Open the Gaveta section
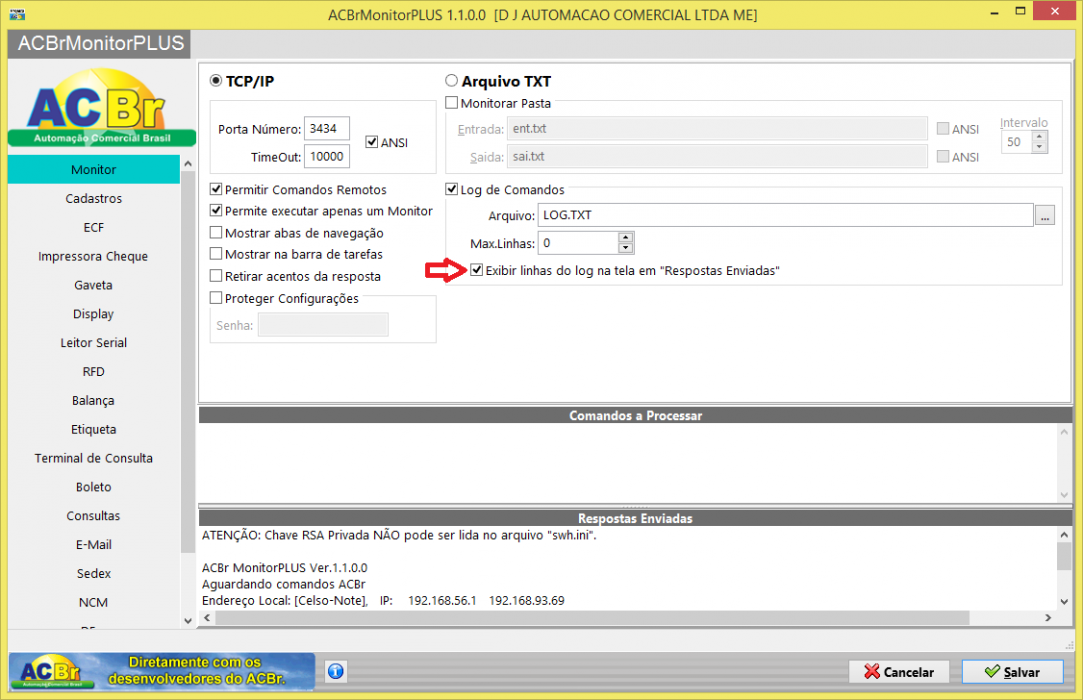The image size is (1083, 700). 94,285
